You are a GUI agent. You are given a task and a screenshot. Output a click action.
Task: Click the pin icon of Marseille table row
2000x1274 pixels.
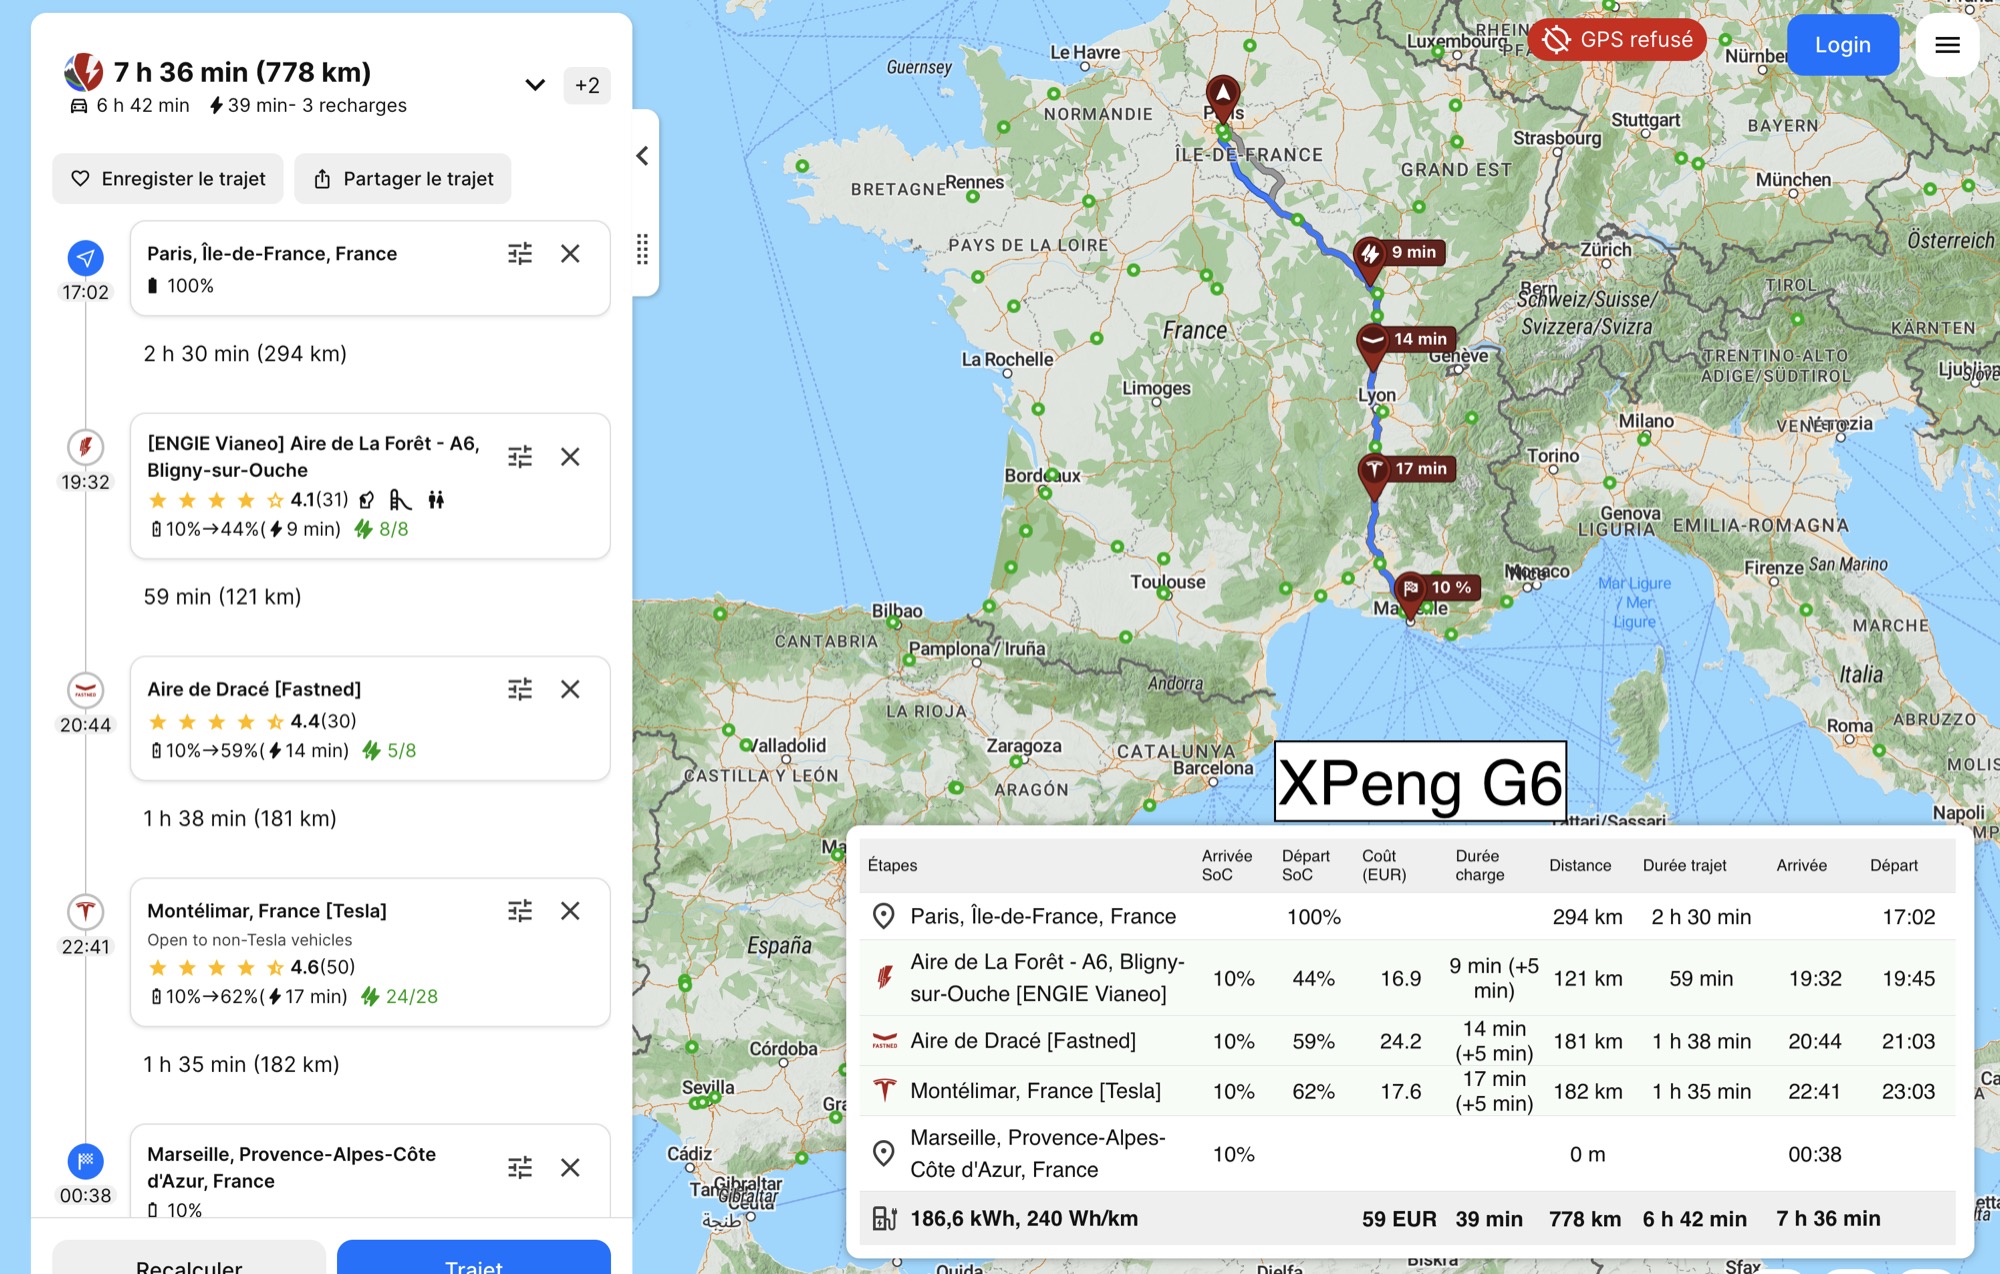click(x=884, y=1154)
